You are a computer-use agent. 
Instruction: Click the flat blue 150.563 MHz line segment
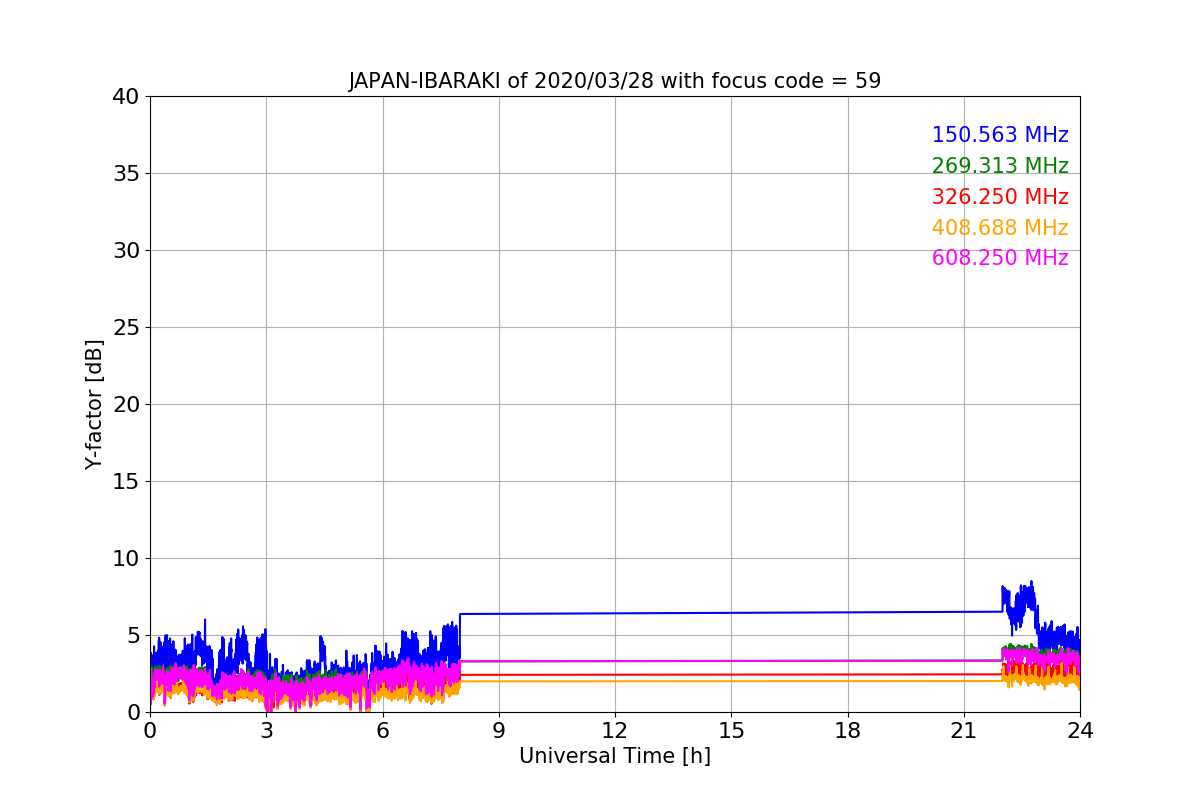click(730, 613)
